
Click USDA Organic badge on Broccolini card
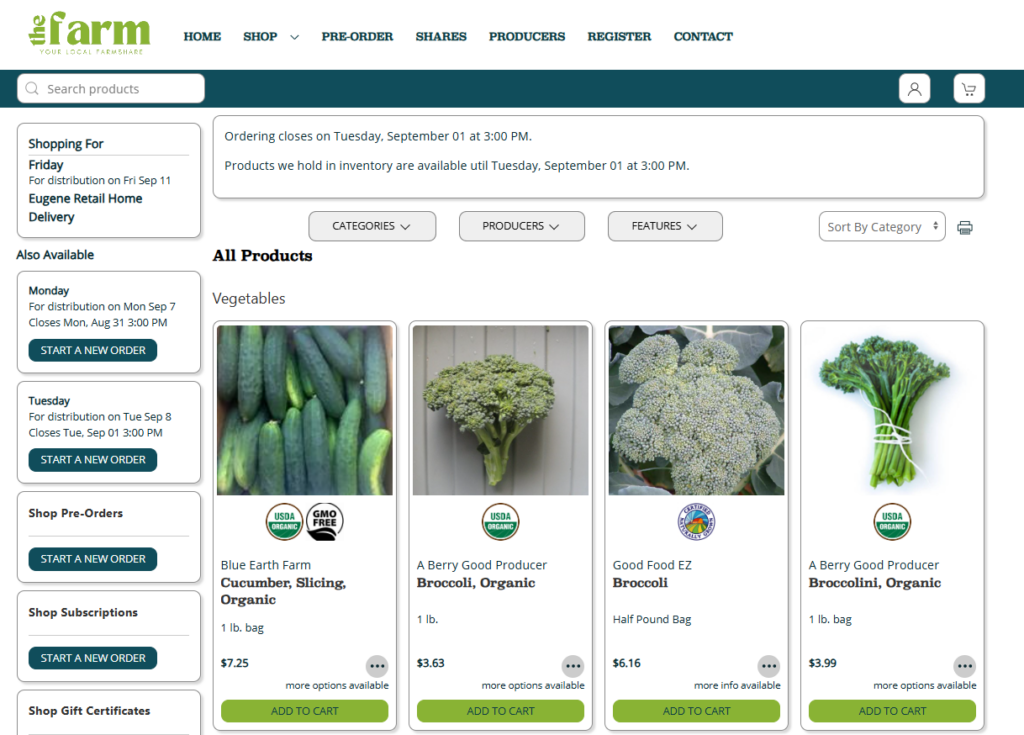pos(892,521)
